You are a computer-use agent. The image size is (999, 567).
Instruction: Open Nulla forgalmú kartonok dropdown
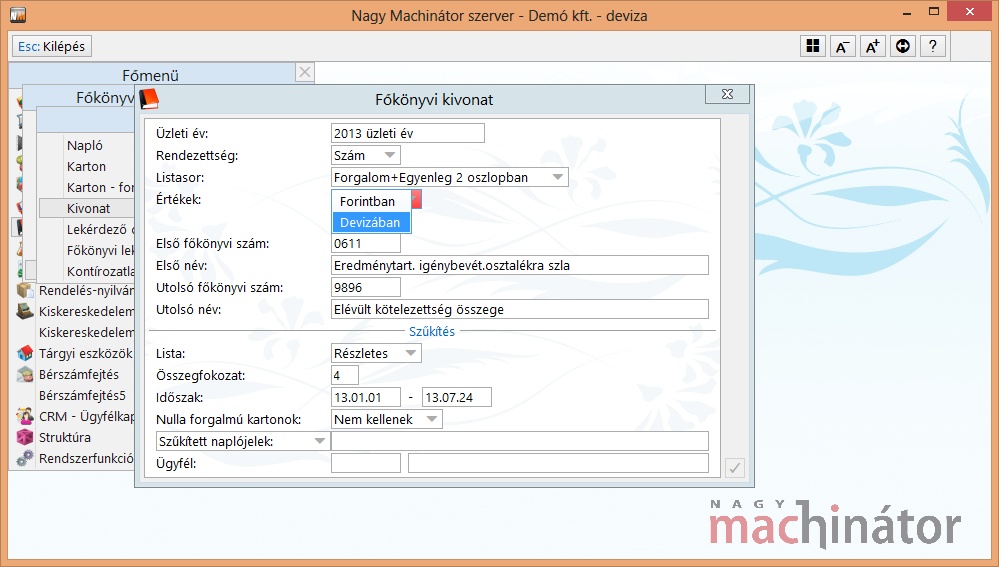click(387, 419)
